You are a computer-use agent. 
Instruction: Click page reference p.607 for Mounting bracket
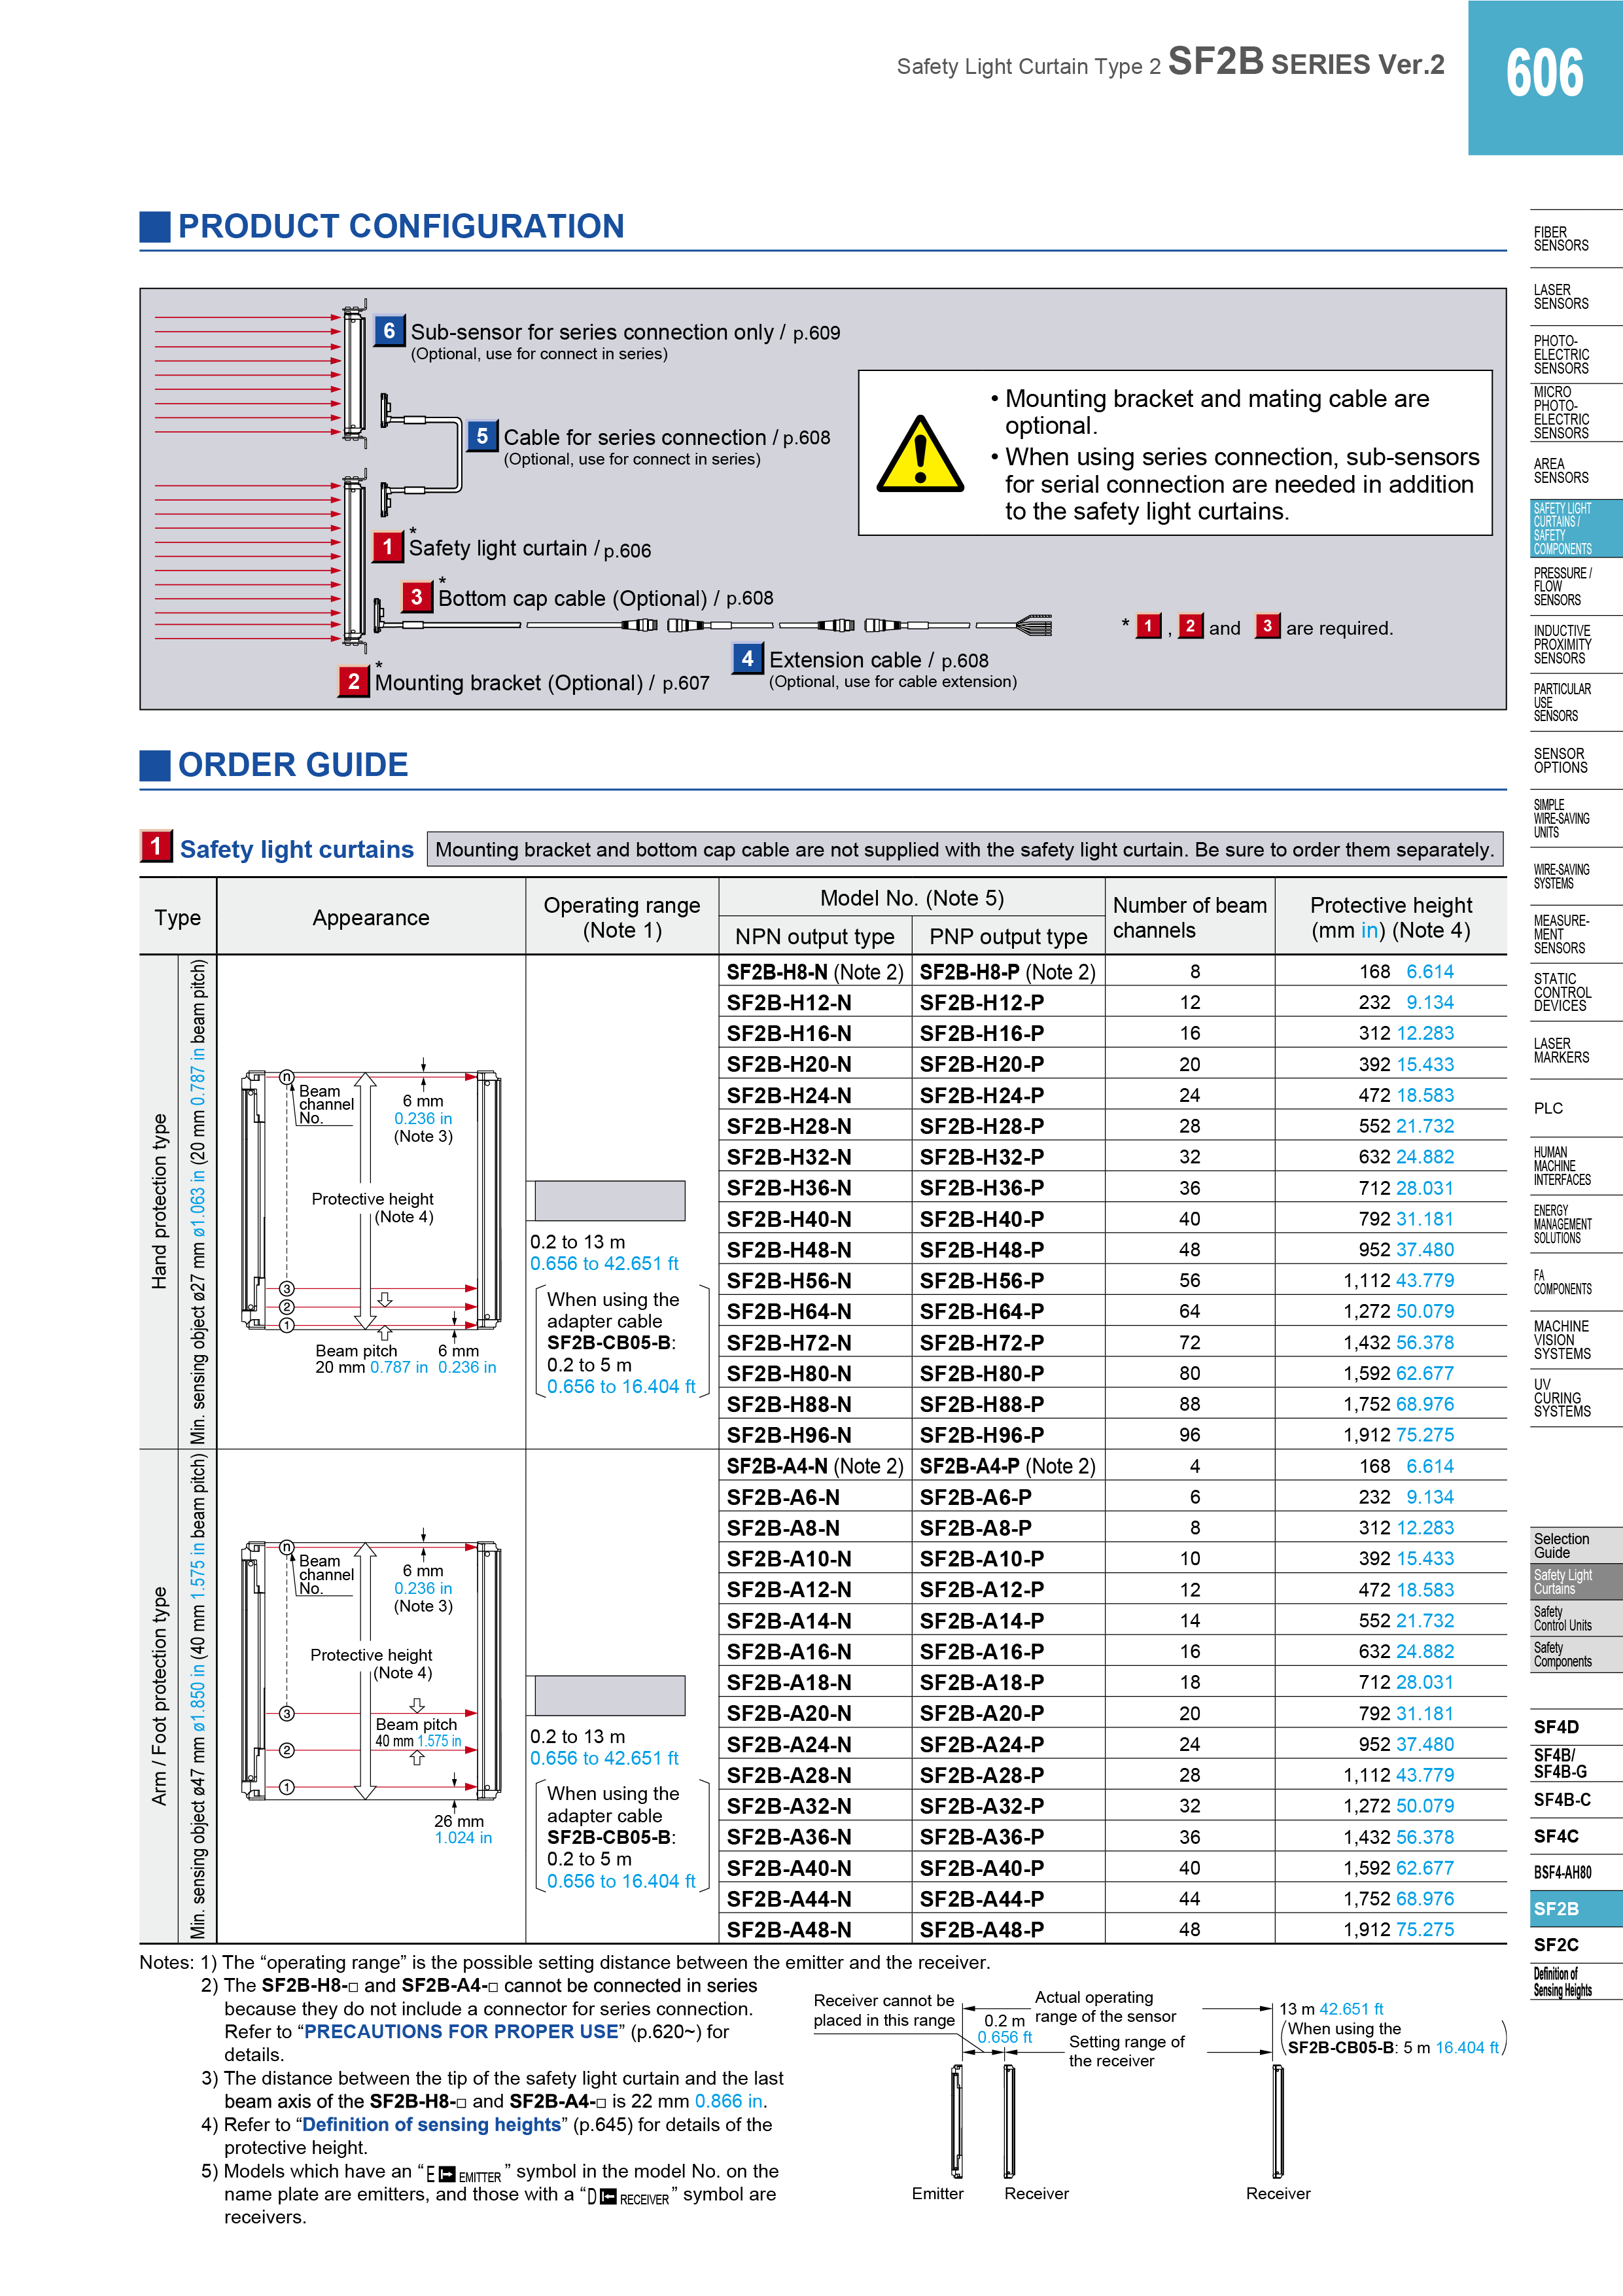[685, 684]
